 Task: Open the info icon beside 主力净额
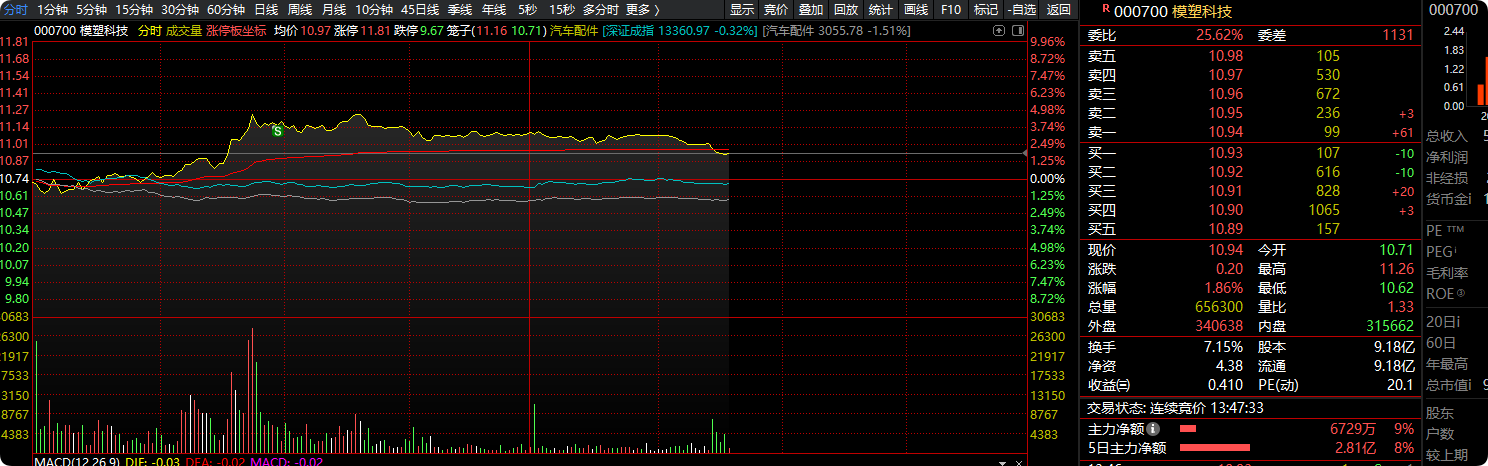tap(1153, 428)
